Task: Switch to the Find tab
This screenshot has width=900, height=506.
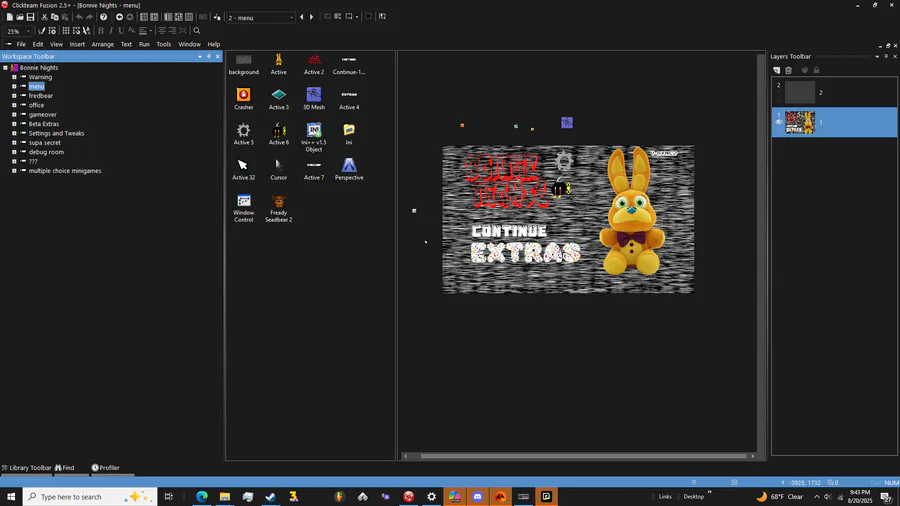Action: coord(65,468)
